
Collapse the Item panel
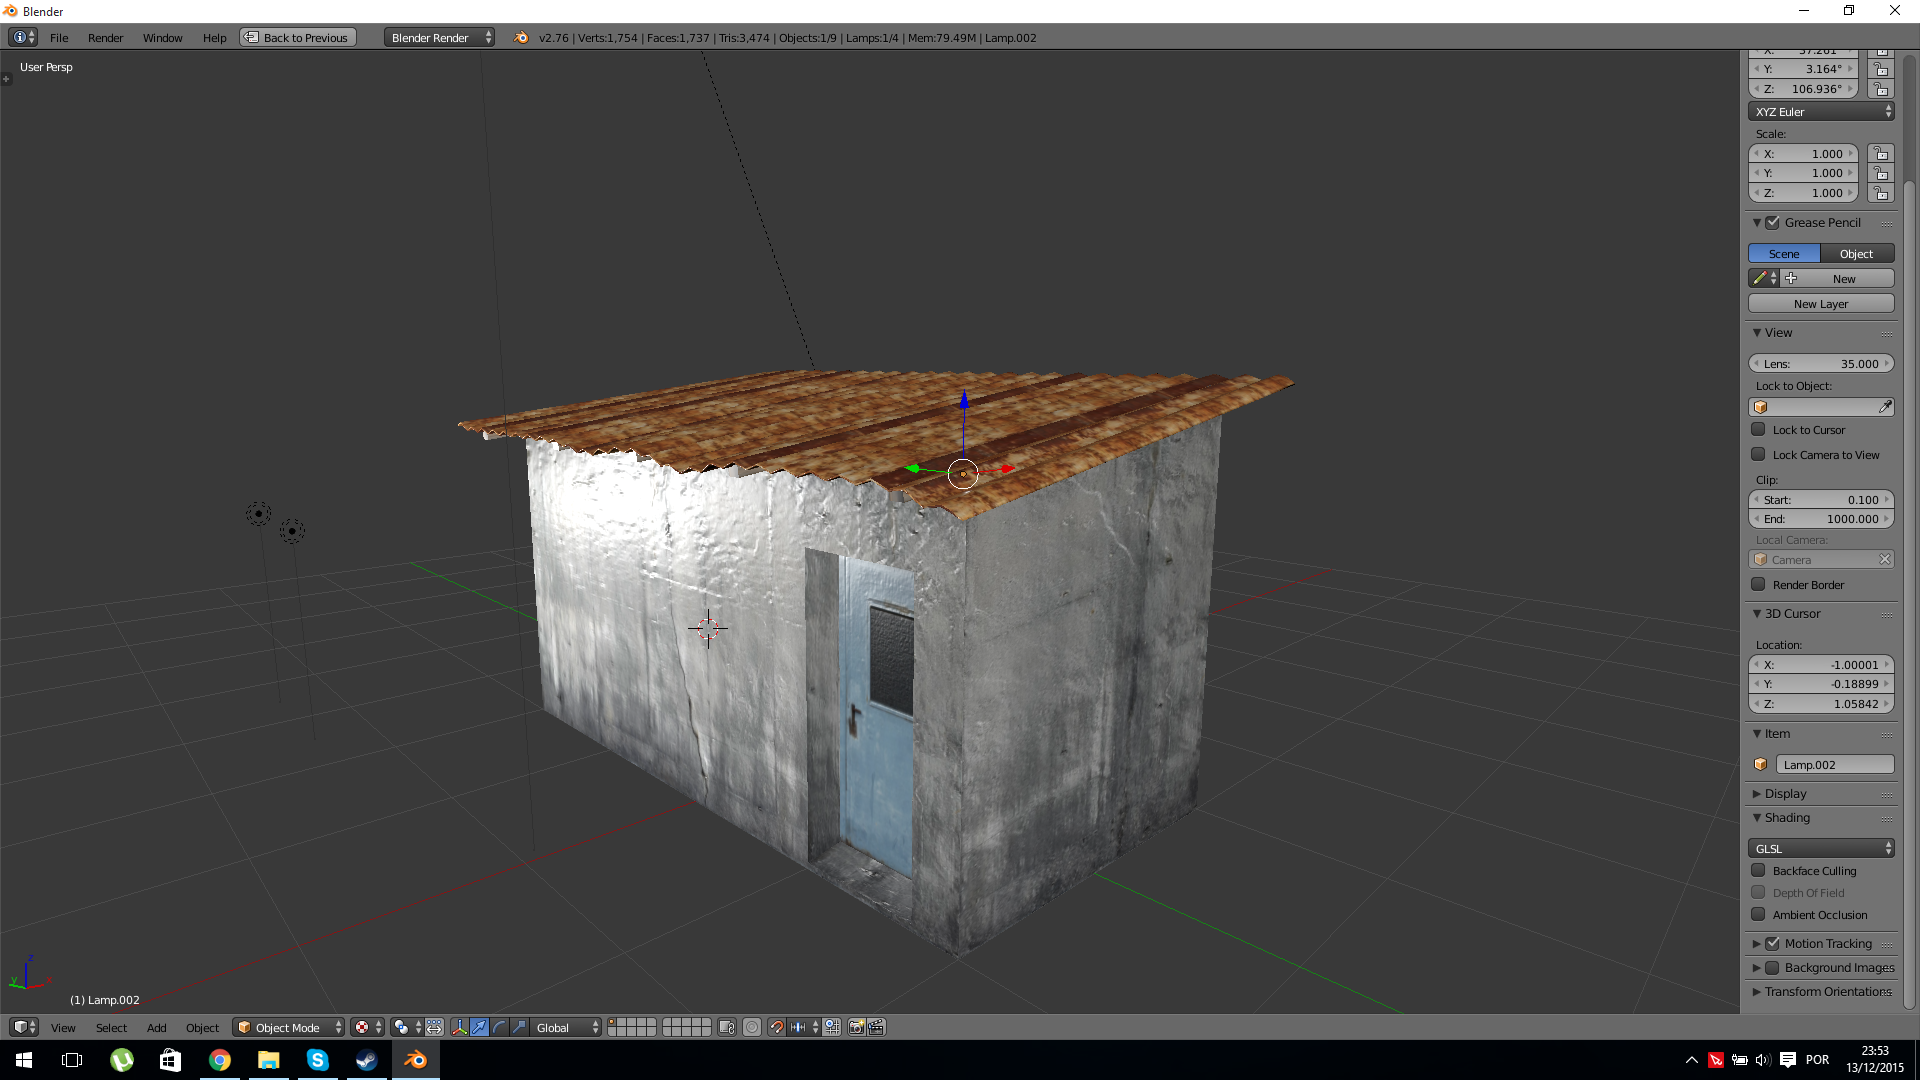1757,734
